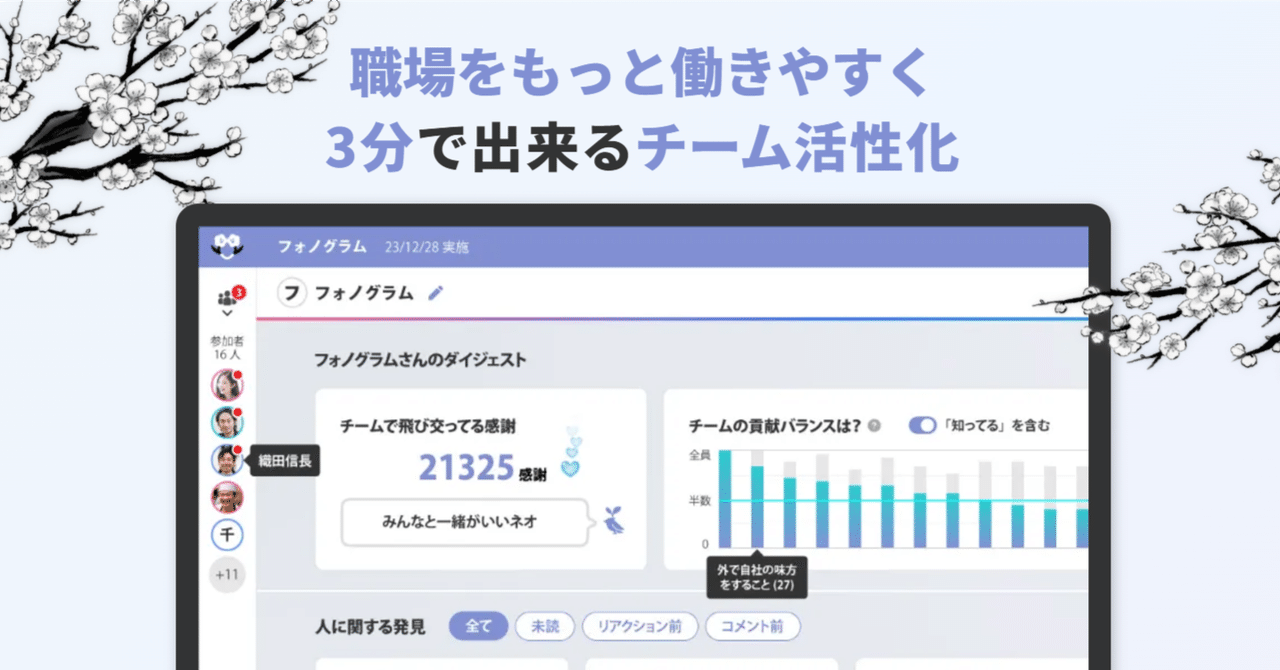Toggle the 未読 filter pill
Viewport: 1280px width, 670px height.
(x=544, y=625)
